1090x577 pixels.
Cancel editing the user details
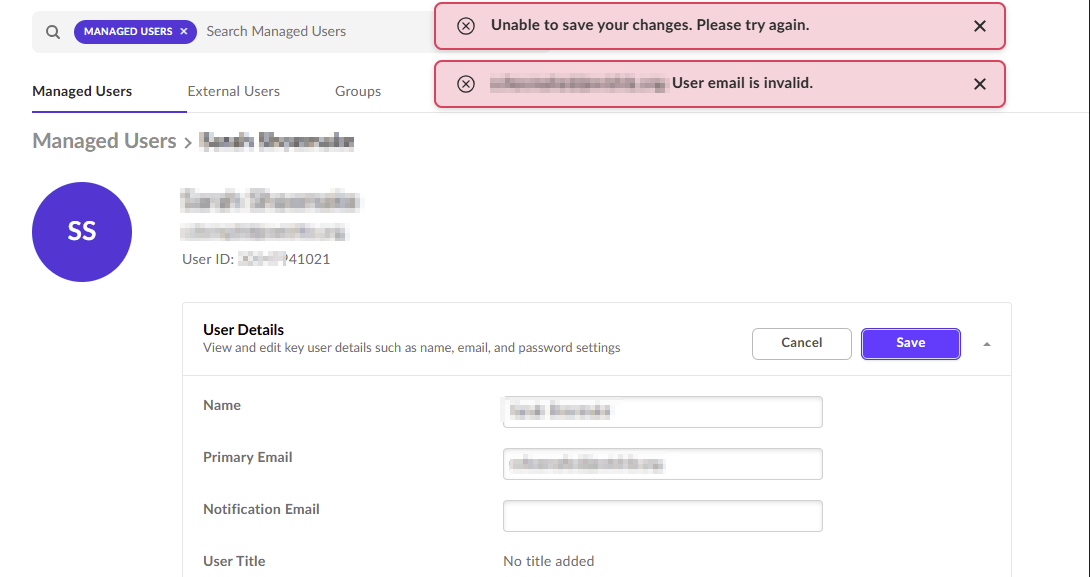(x=802, y=343)
